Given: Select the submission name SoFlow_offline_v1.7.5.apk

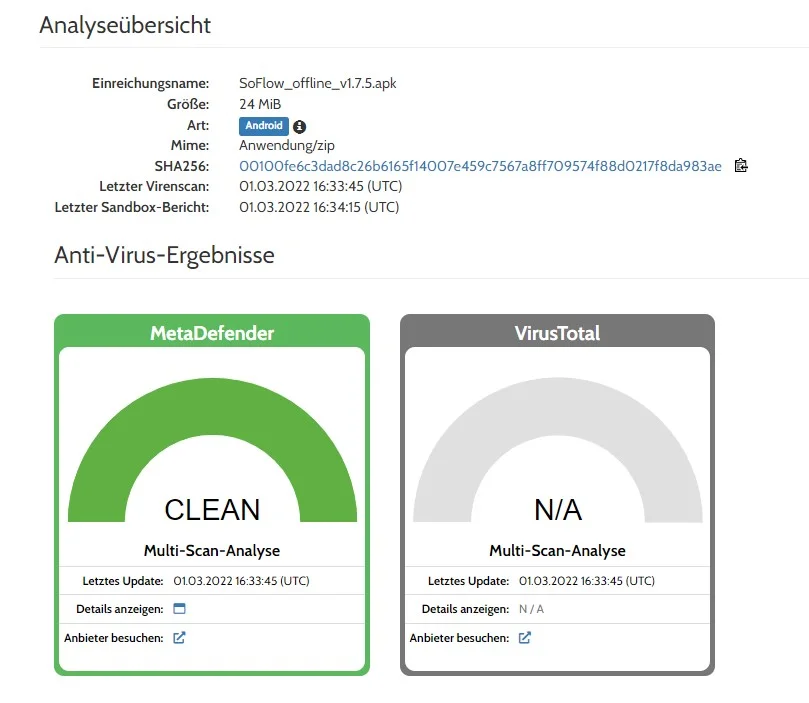Looking at the screenshot, I should (x=318, y=84).
